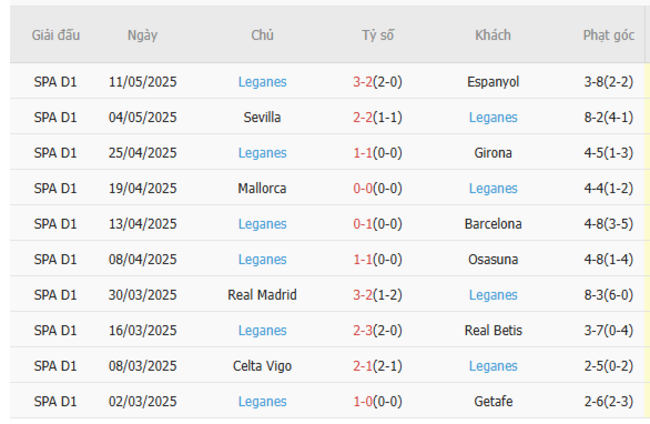Click the Mallorca home team name
Screen dimensions: 650x424
[x=262, y=188]
